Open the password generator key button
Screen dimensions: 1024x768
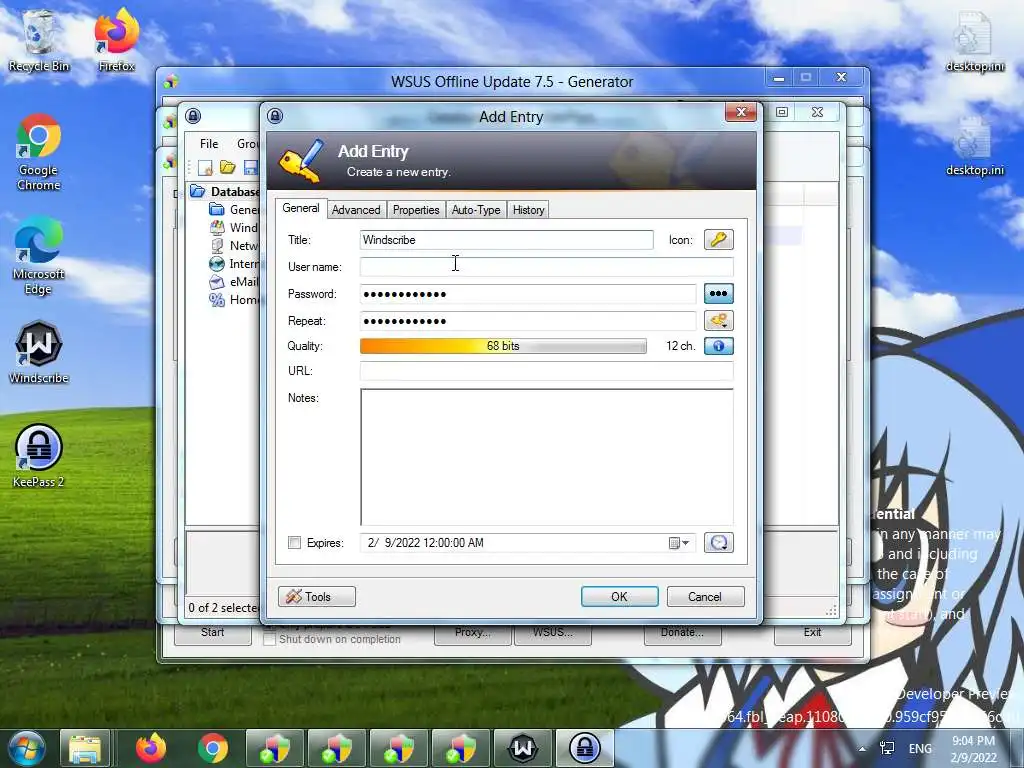click(718, 321)
